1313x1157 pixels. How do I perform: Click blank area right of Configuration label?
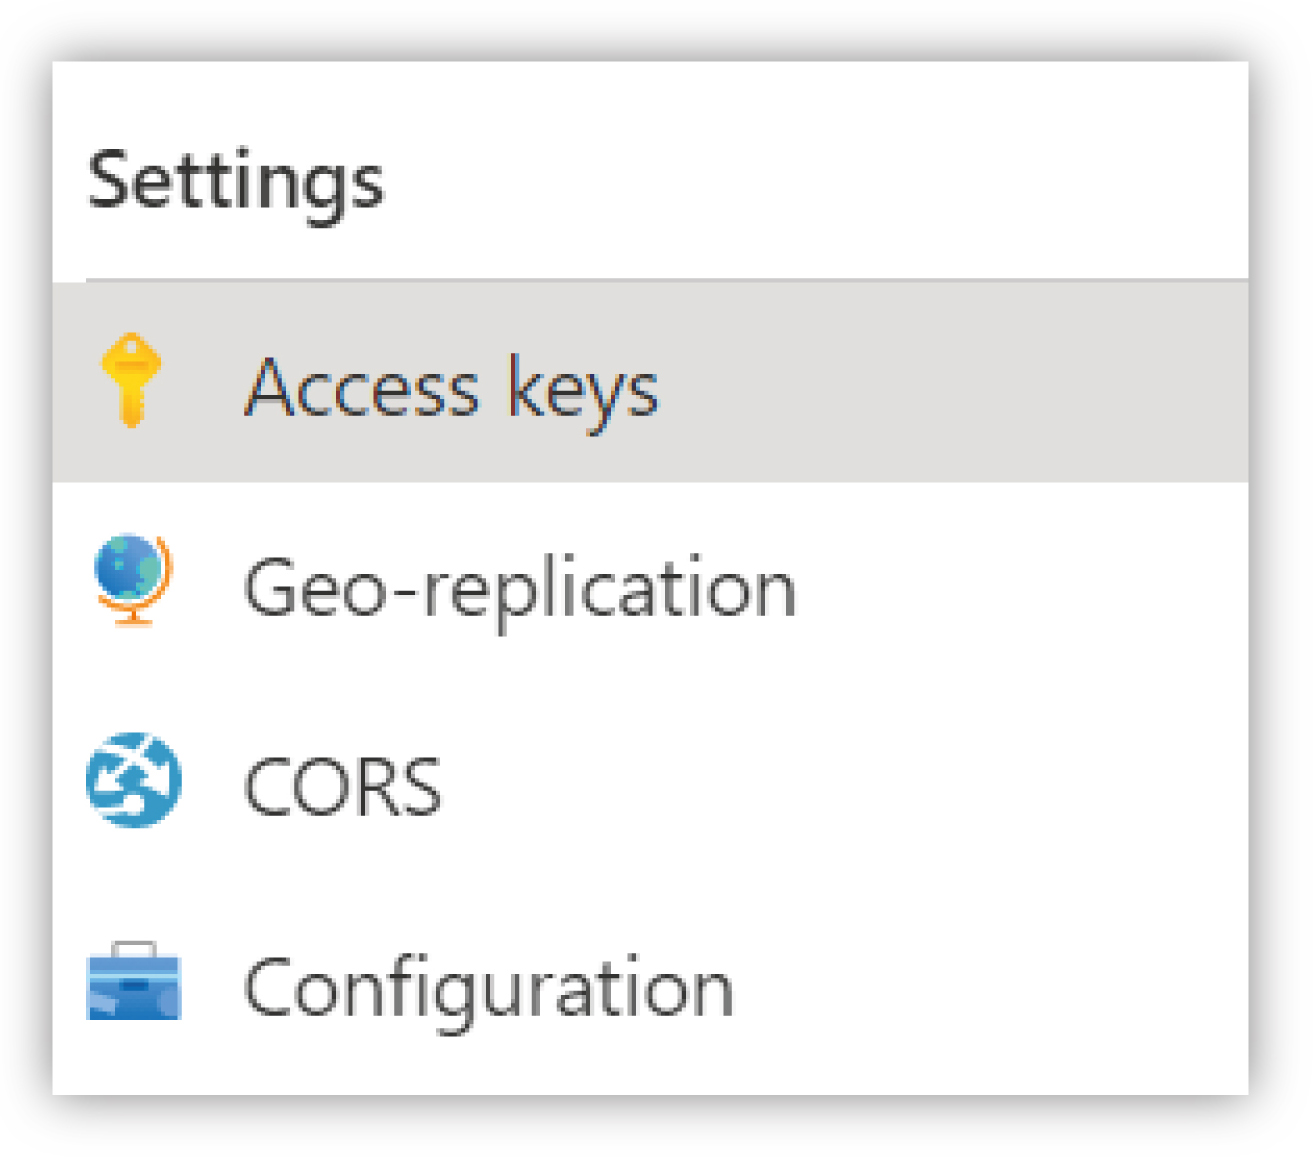990,984
